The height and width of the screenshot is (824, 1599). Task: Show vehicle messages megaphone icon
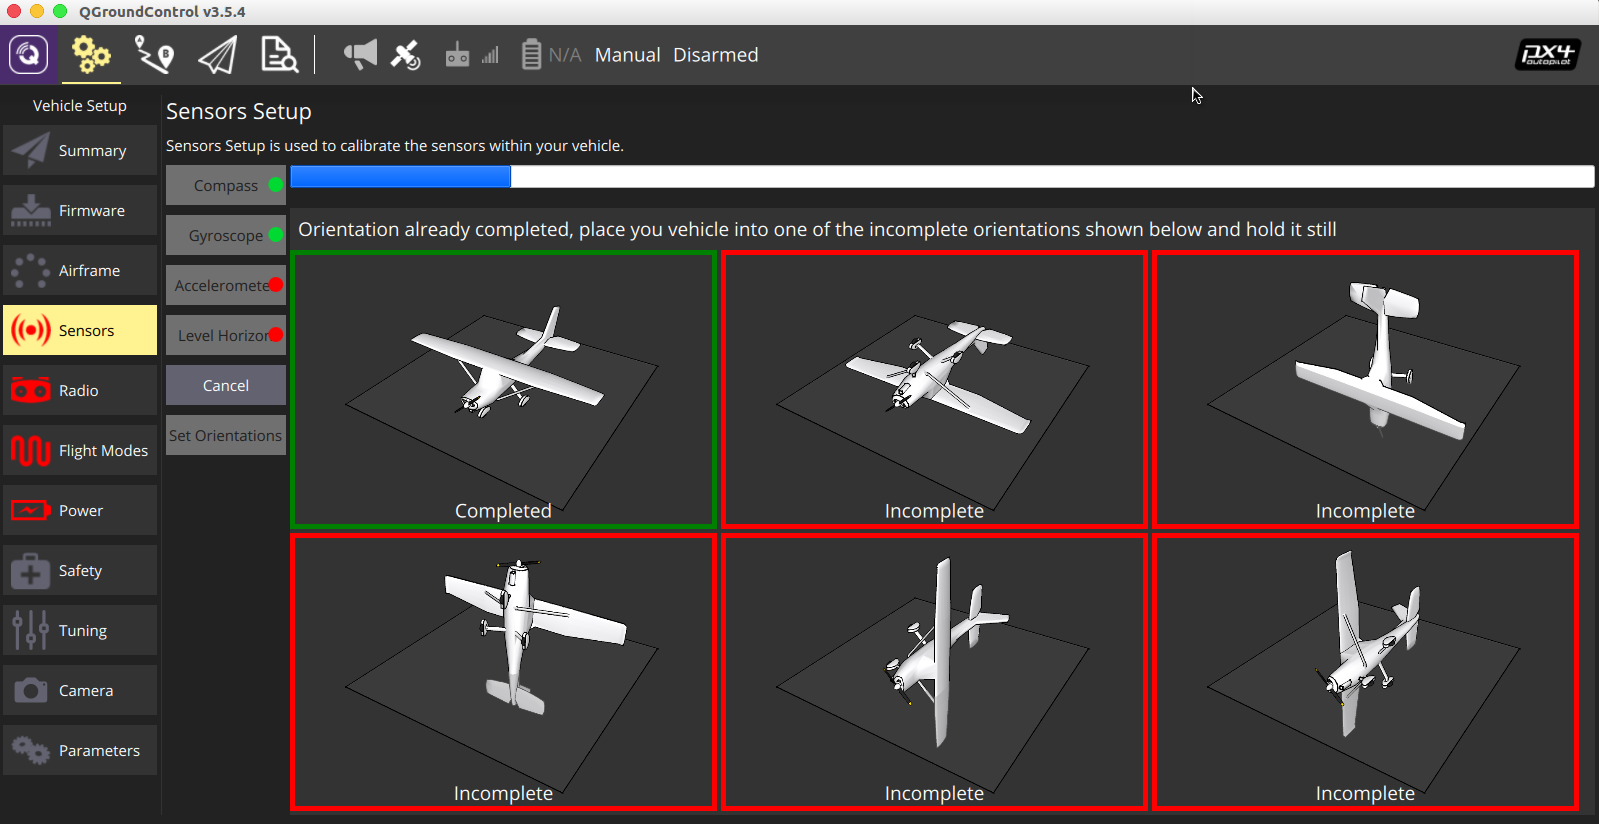[361, 54]
